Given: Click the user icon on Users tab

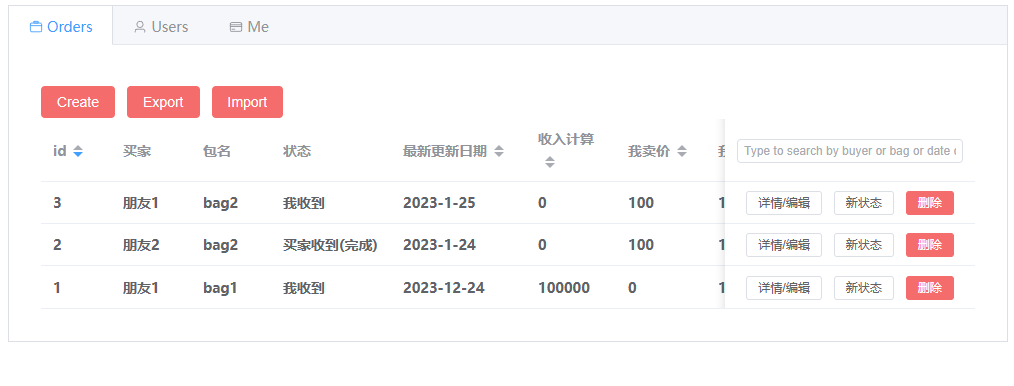Looking at the screenshot, I should 140,27.
